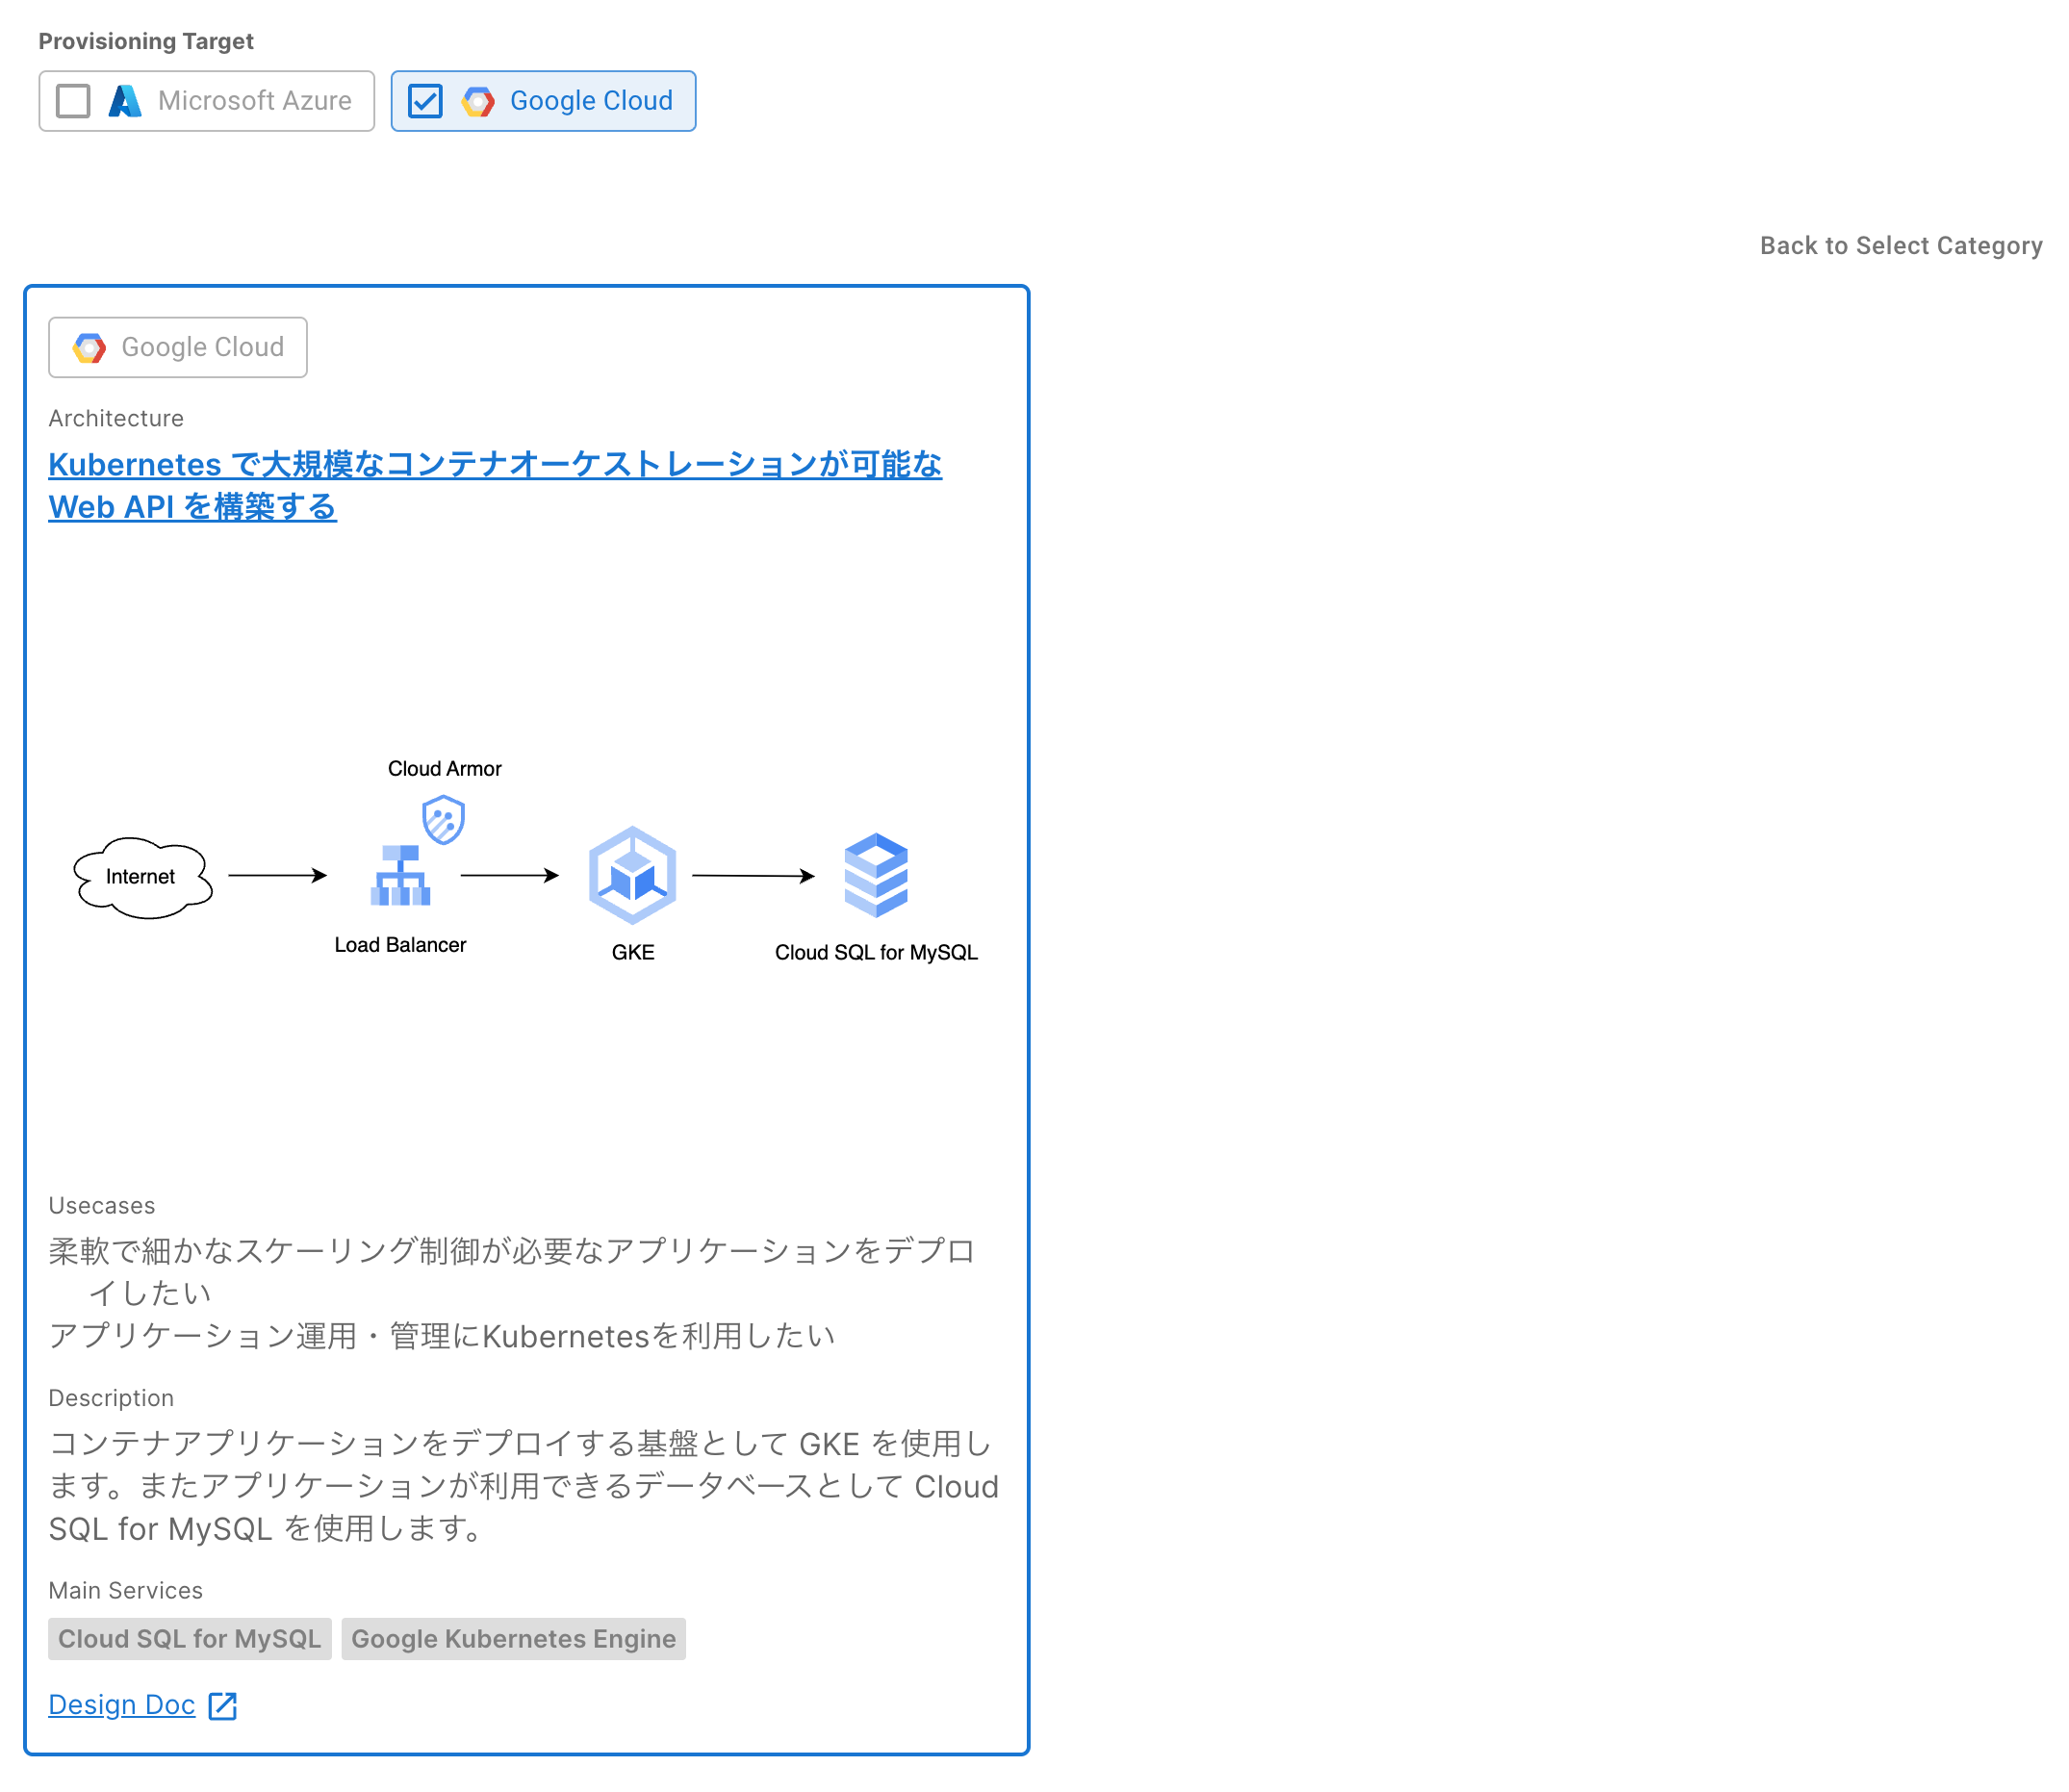The image size is (2069, 1792).
Task: Click Google Cloud logo inside architecture card
Action: (89, 347)
